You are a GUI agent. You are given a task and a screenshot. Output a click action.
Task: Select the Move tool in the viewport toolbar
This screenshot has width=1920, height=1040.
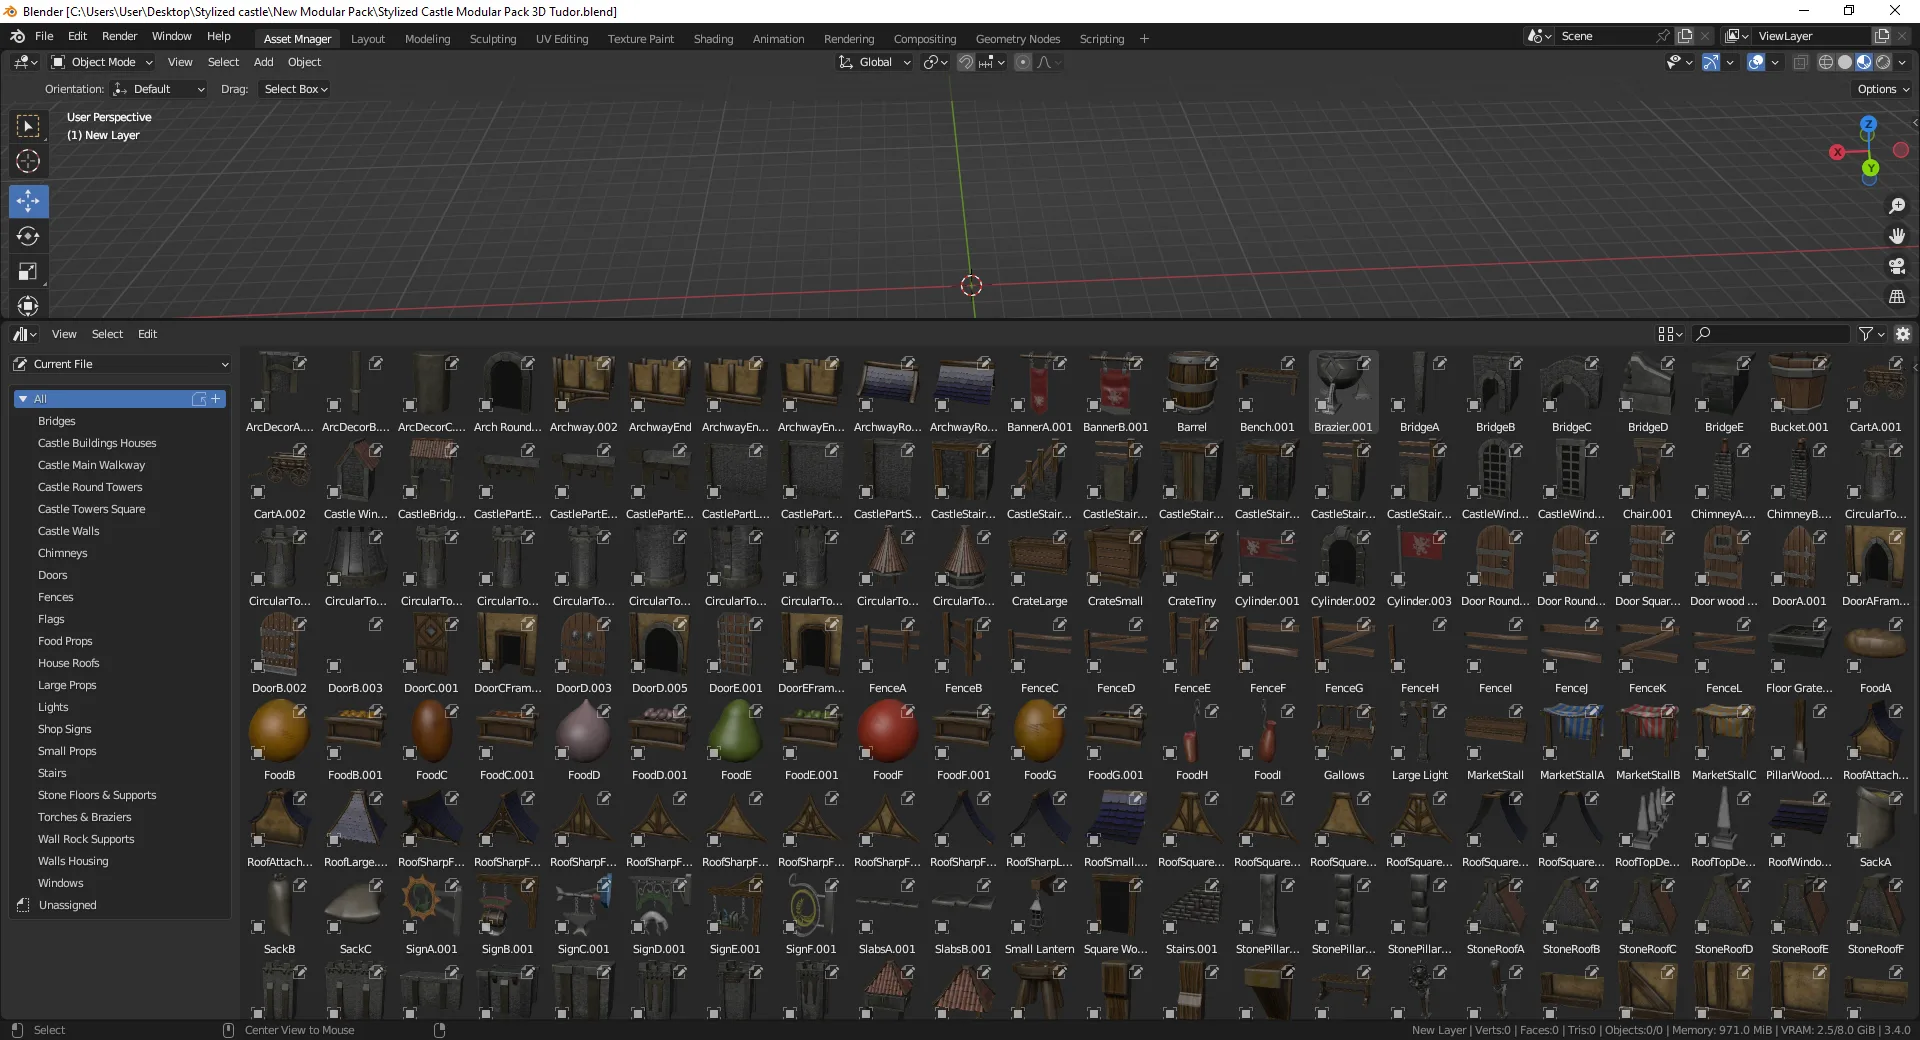point(28,201)
